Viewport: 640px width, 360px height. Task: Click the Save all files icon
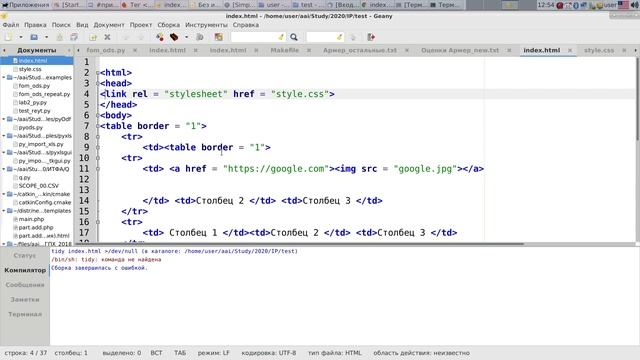(74, 37)
